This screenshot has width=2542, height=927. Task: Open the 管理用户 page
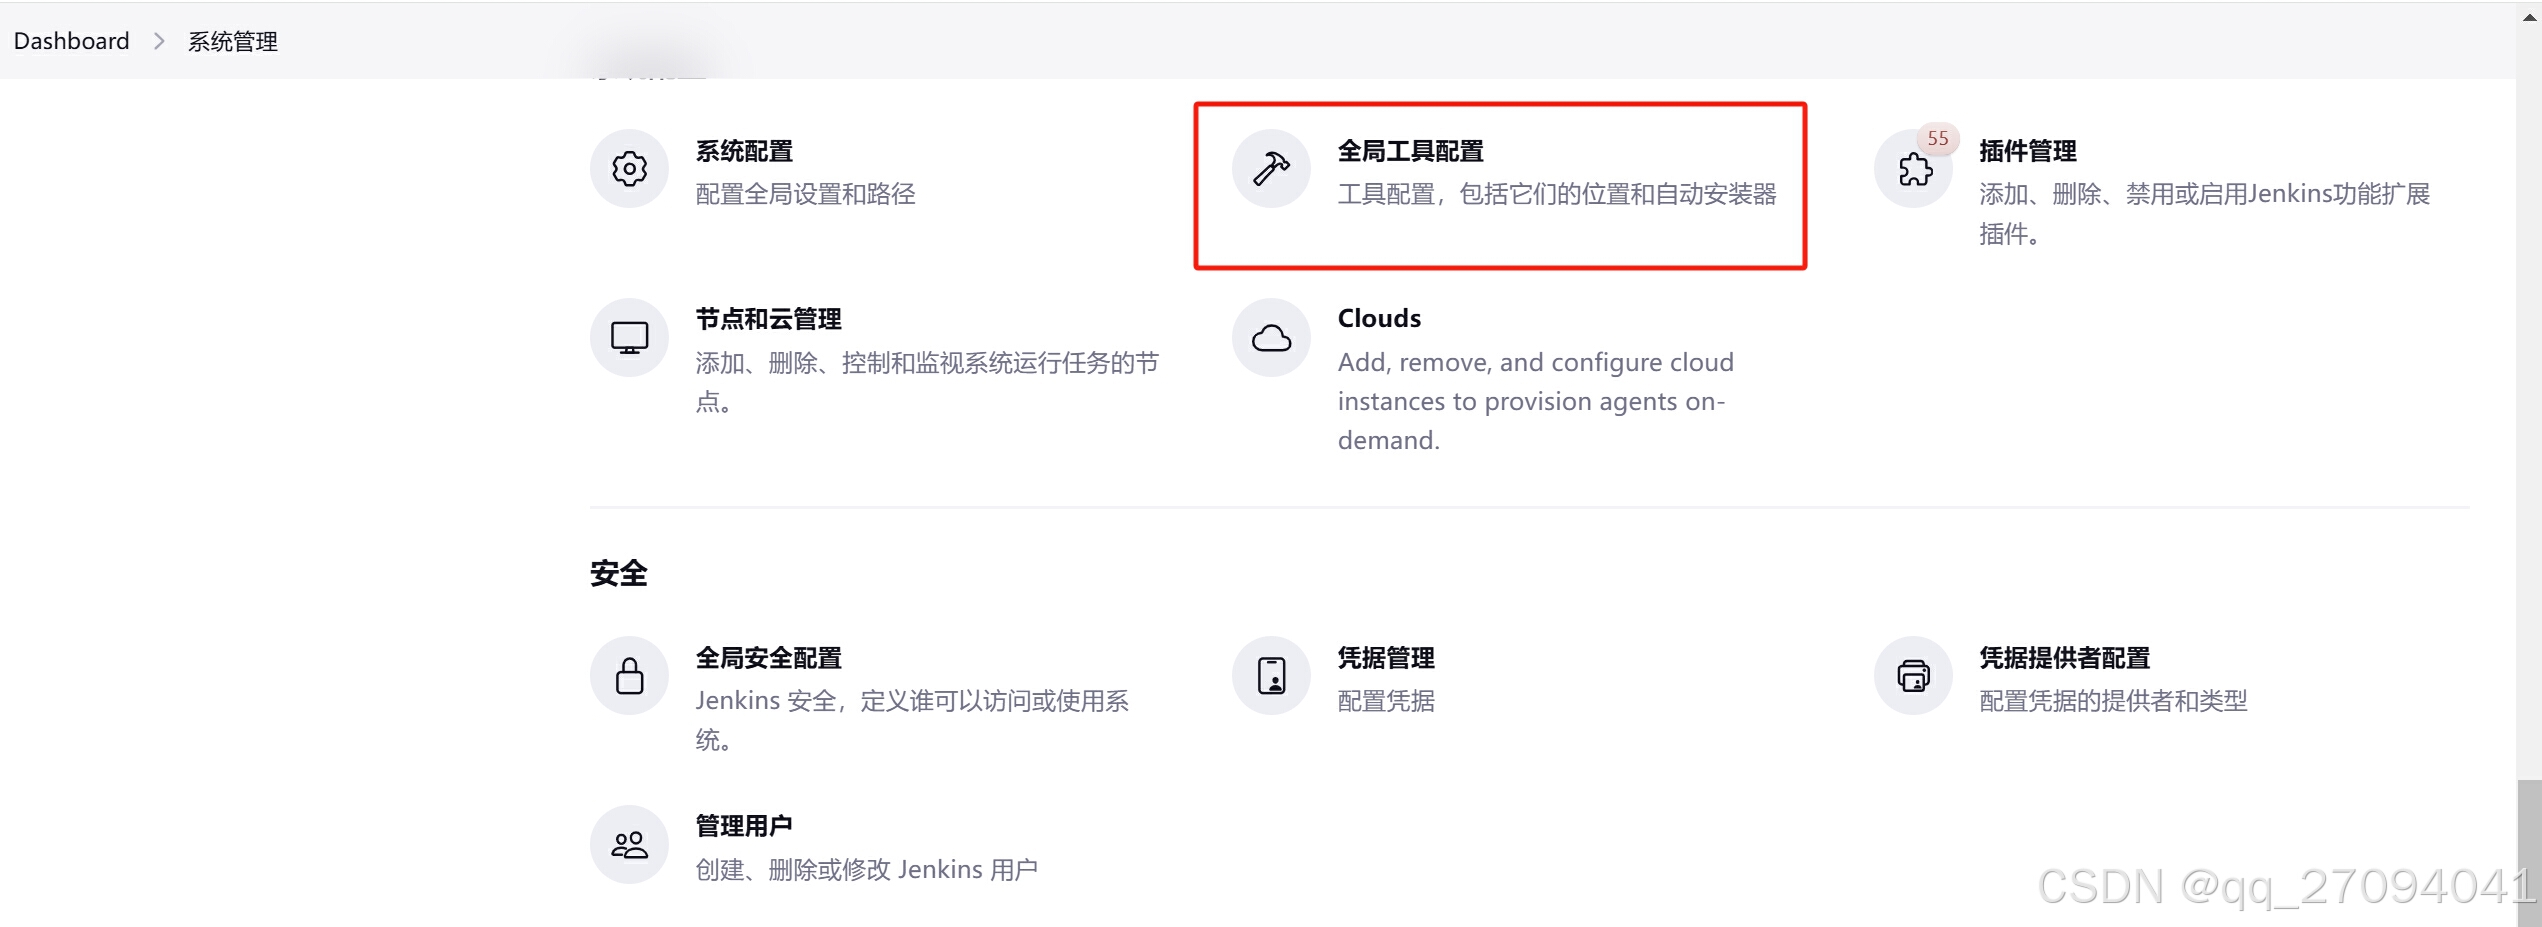pos(743,823)
